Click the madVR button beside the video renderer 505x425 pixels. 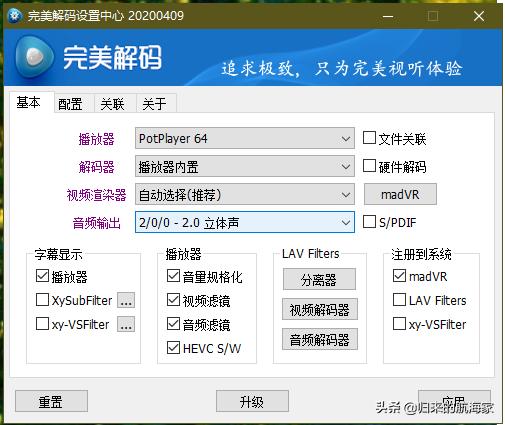click(400, 194)
